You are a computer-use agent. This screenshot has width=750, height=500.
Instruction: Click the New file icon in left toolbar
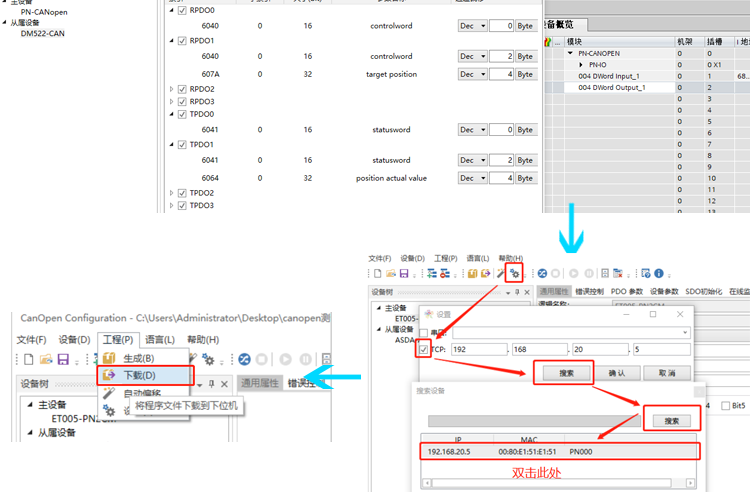click(29, 359)
